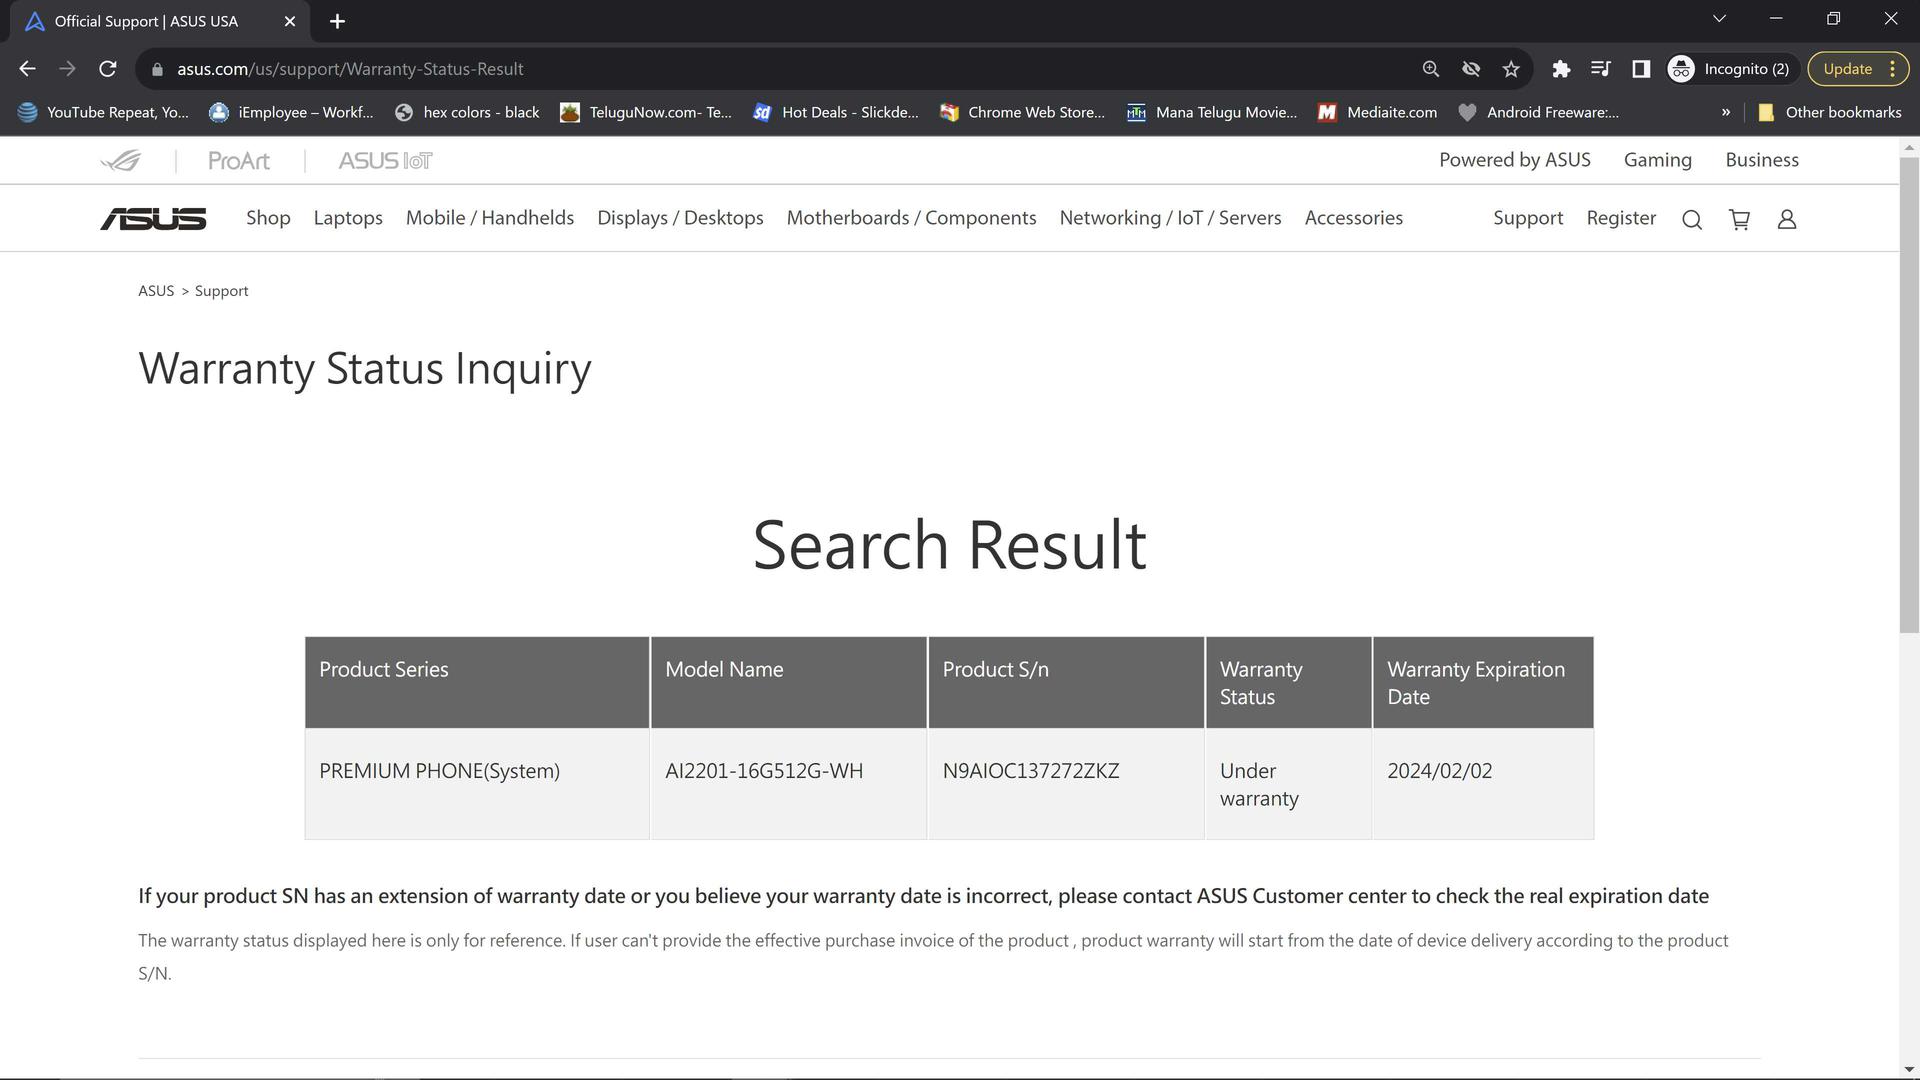Click the page vertical scrollbar thumb
Screen dimensions: 1920x1080
click(x=1909, y=395)
